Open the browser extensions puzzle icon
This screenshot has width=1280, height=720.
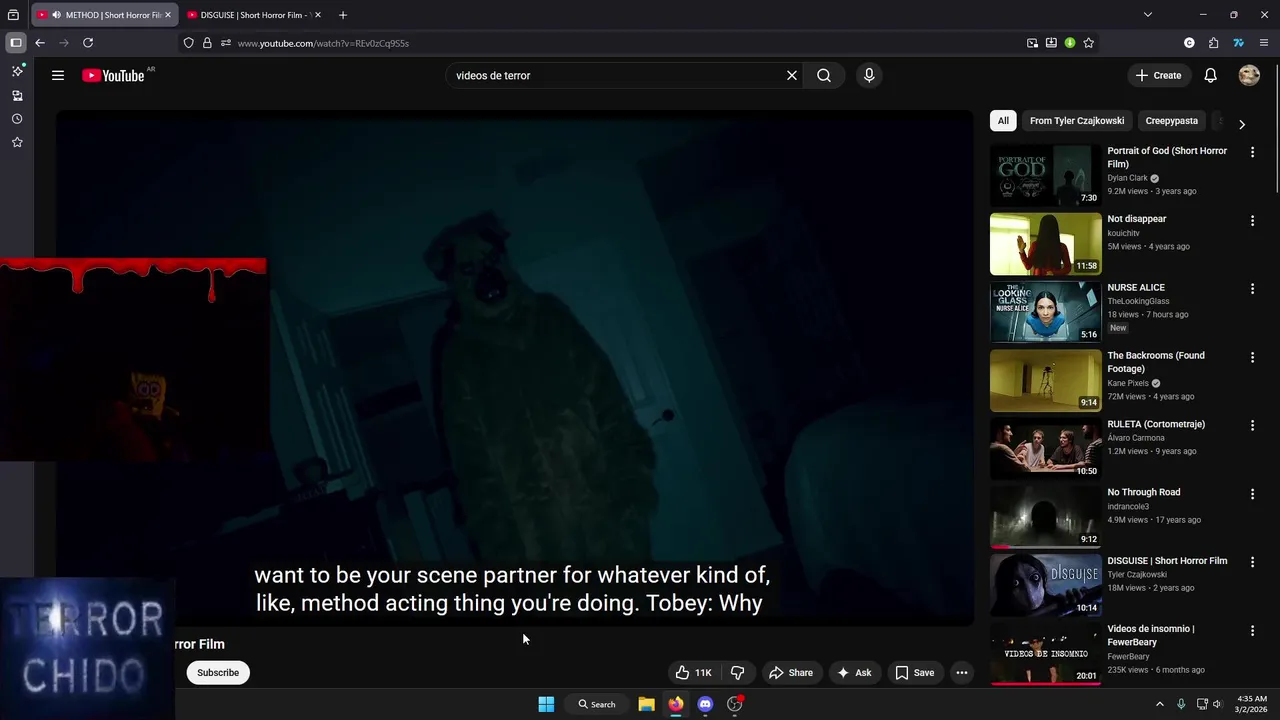pyautogui.click(x=1214, y=43)
